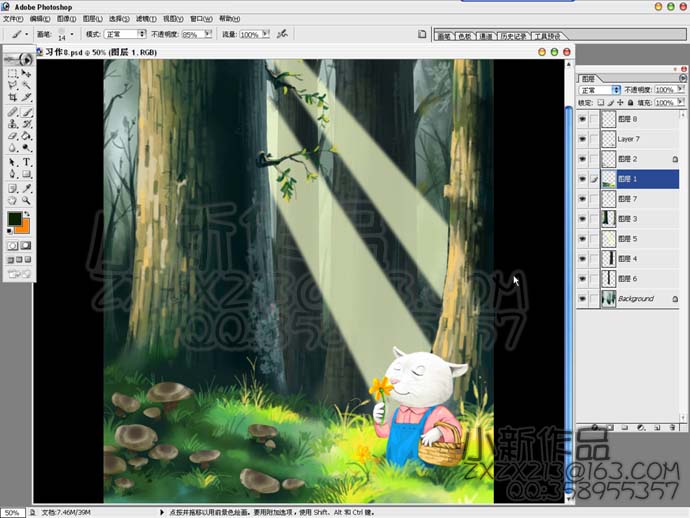Select the Rectangular Marquee tool

click(x=12, y=73)
